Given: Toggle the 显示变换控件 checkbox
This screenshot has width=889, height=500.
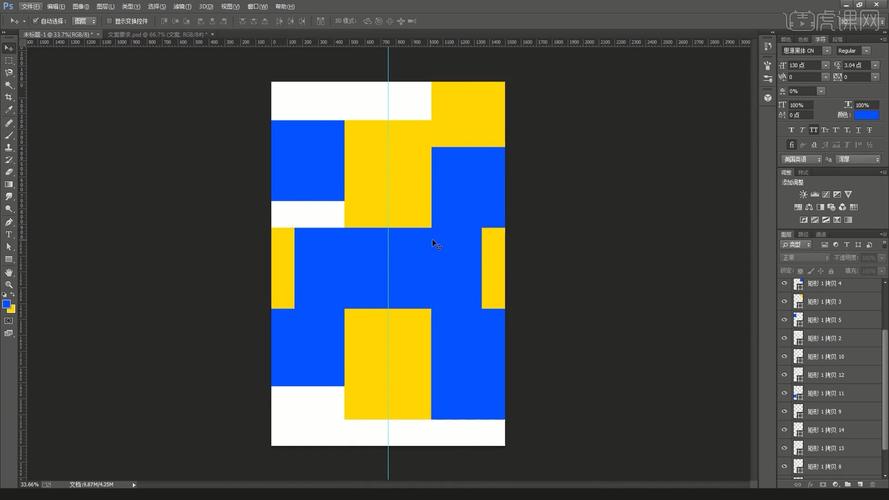Looking at the screenshot, I should [109, 20].
